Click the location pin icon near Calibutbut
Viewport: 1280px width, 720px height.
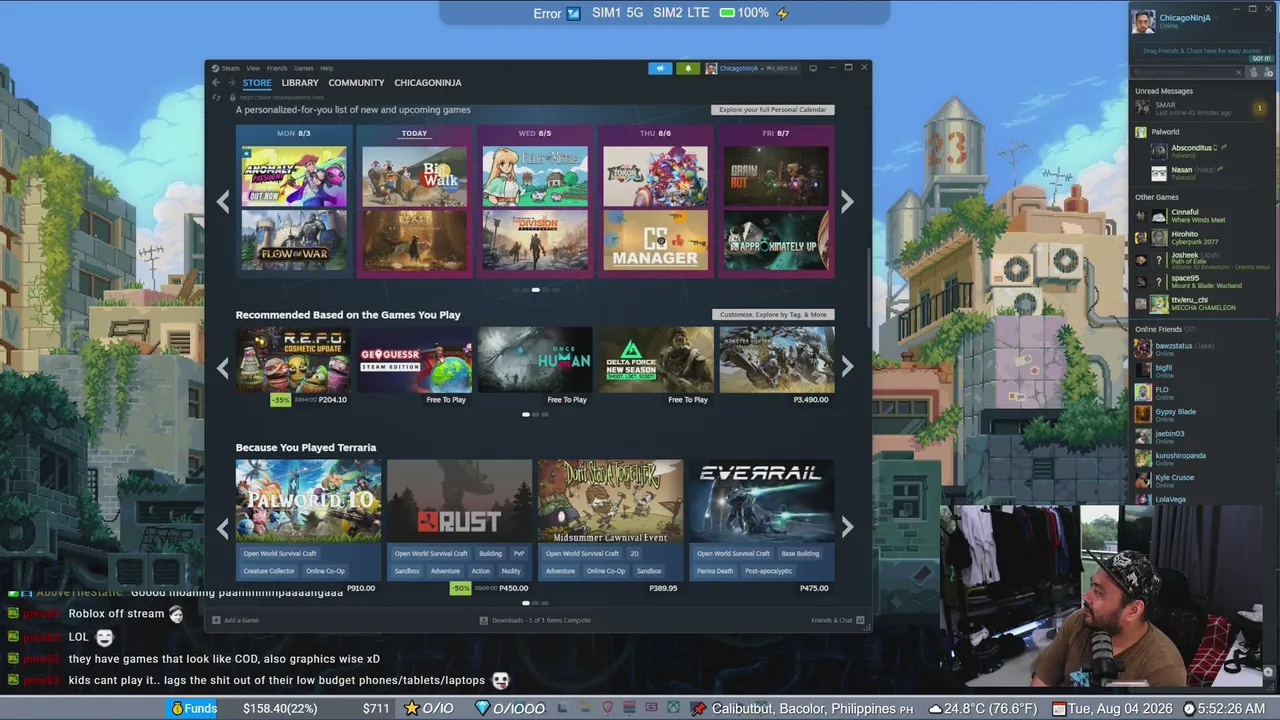(699, 708)
